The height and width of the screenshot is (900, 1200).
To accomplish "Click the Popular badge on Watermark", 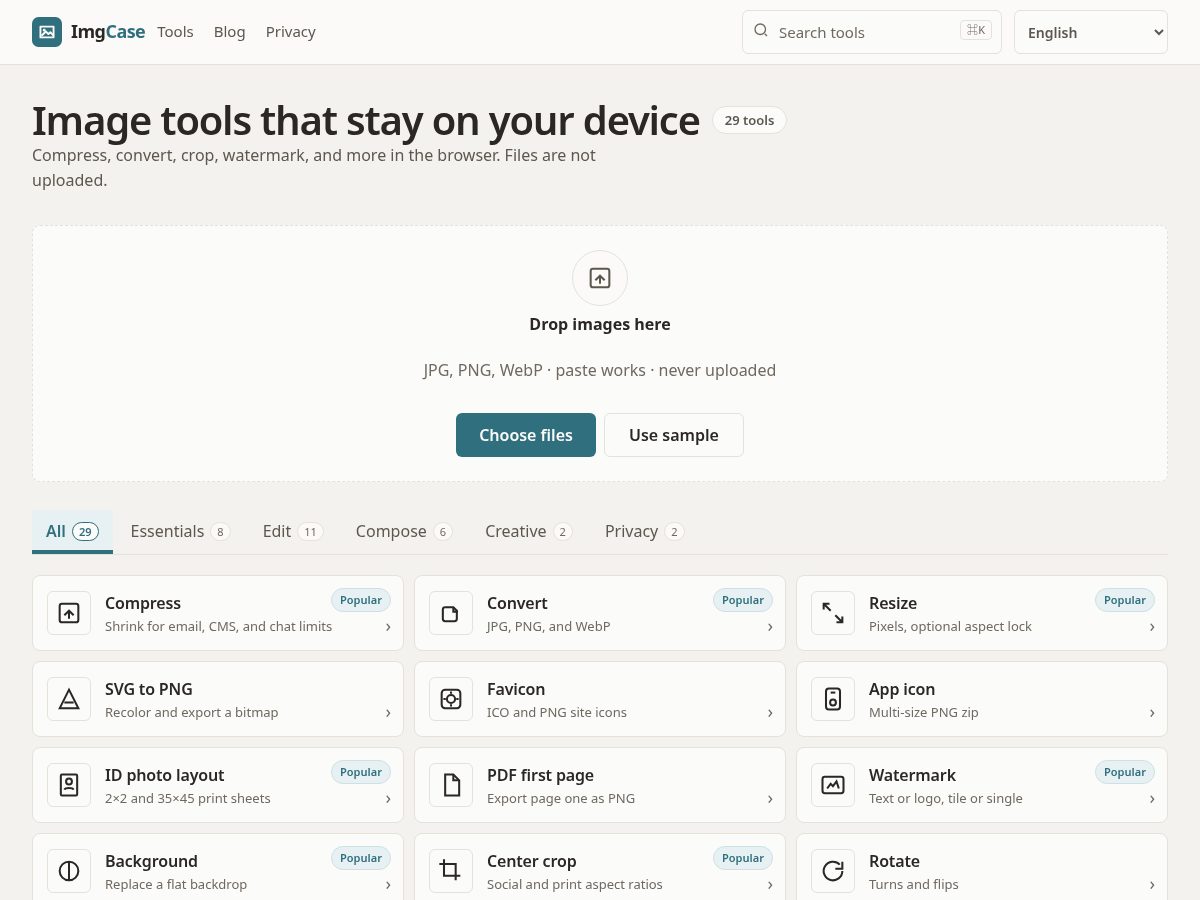I will pyautogui.click(x=1125, y=772).
